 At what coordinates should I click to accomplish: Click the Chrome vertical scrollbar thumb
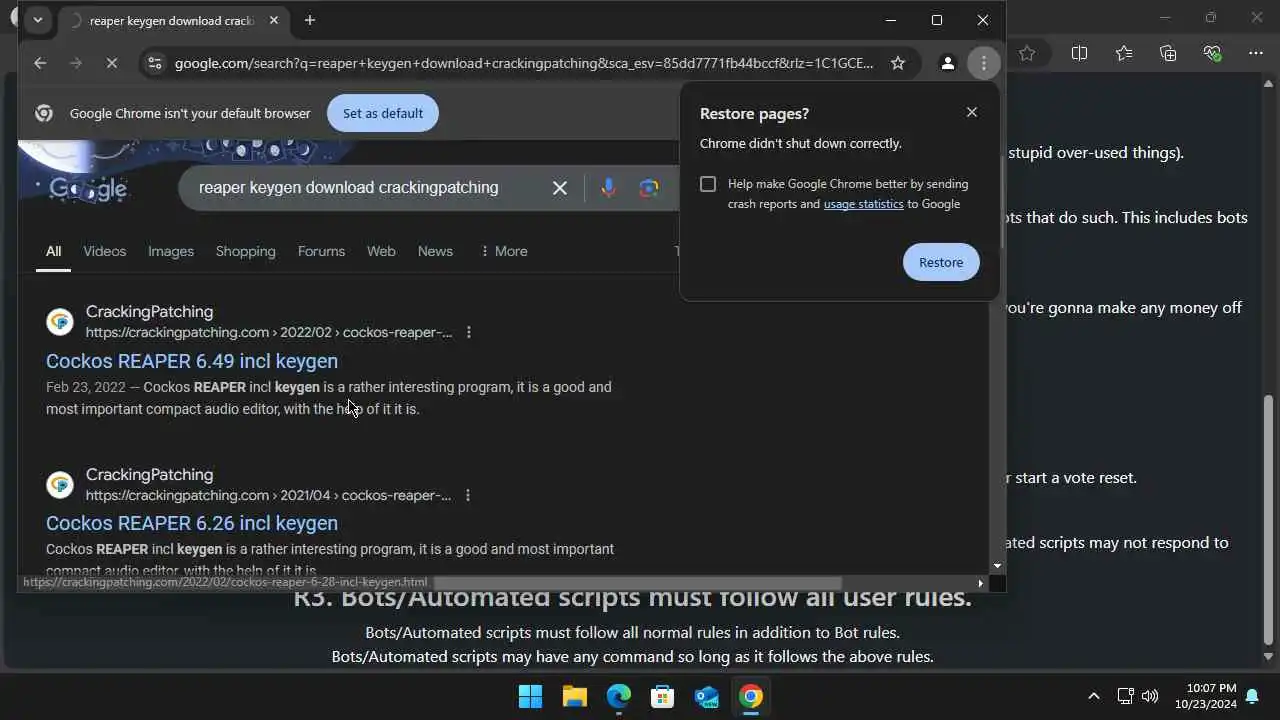point(1001,203)
